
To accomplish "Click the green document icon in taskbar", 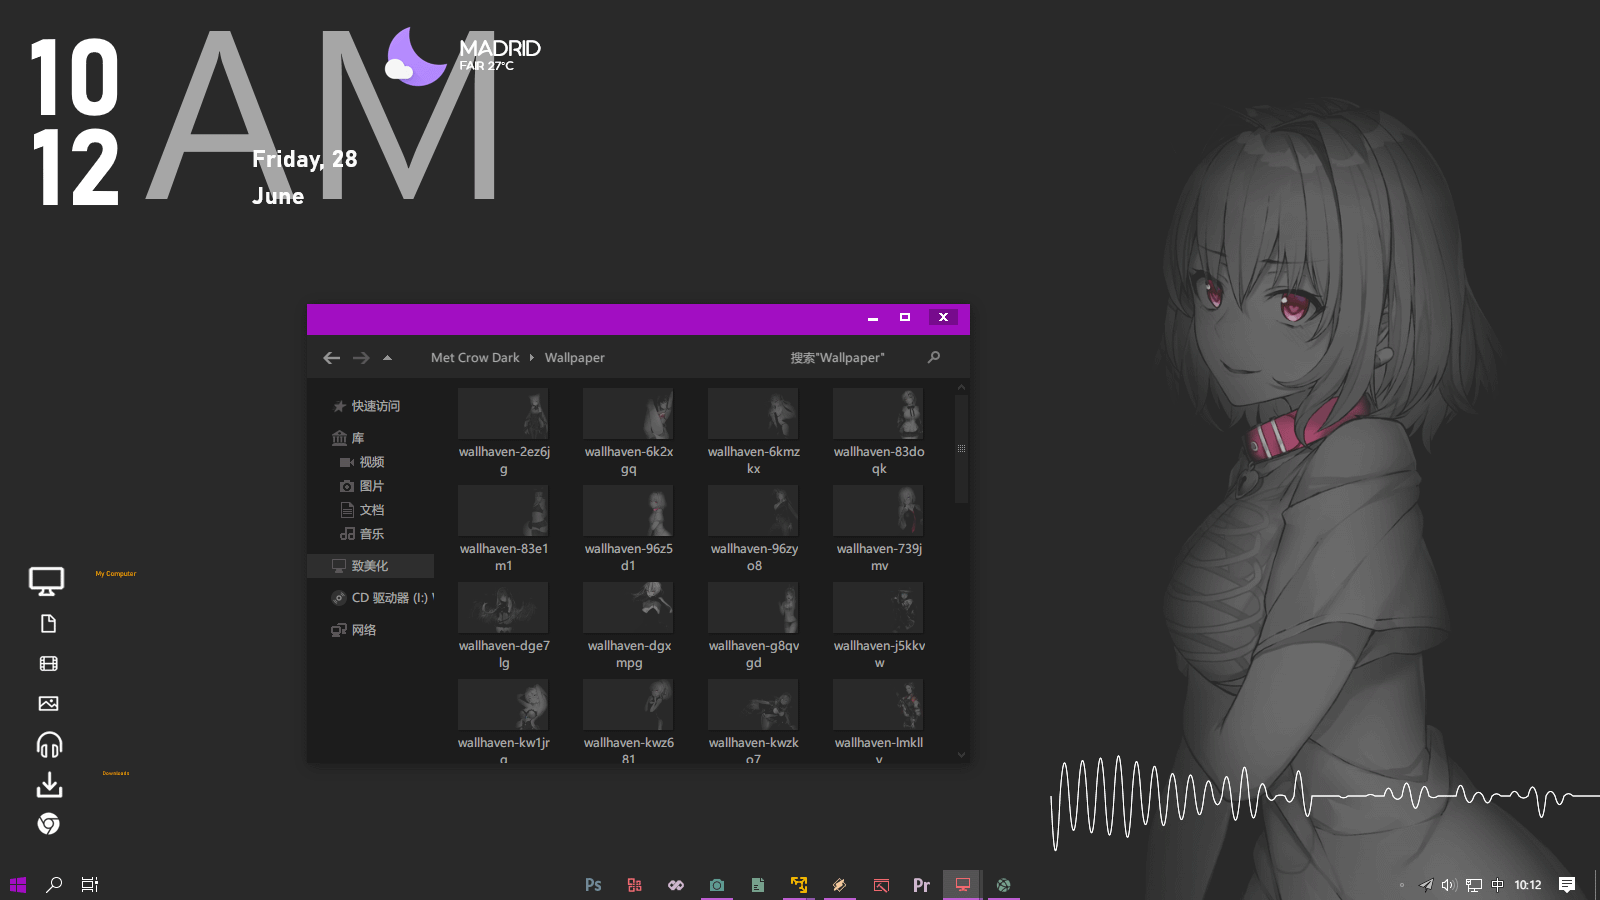I will [x=758, y=885].
